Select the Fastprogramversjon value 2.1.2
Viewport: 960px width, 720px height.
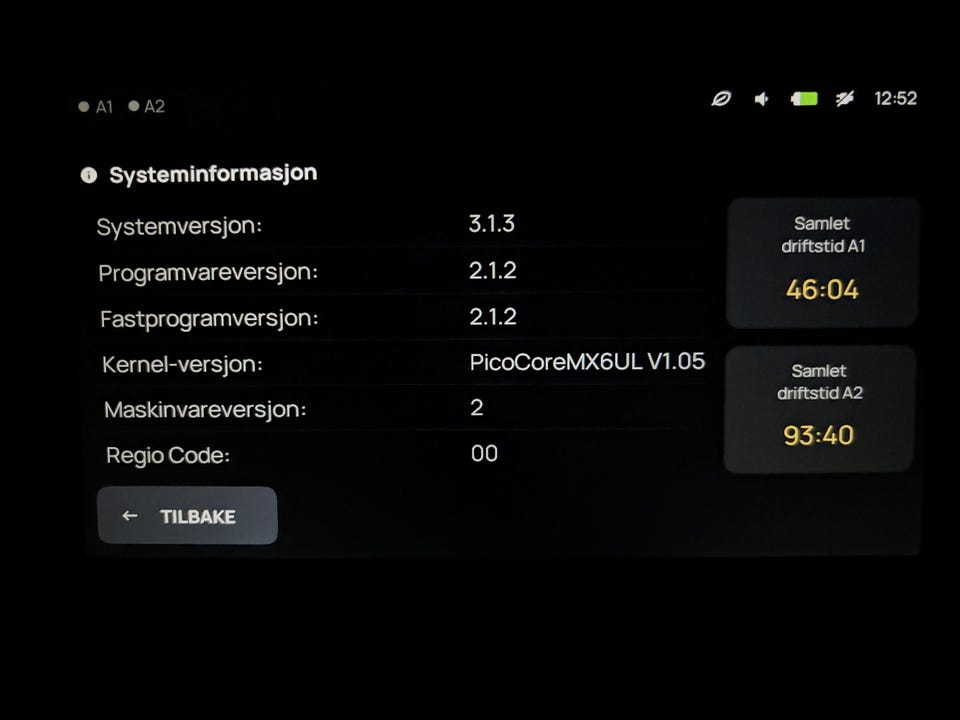[x=493, y=317]
